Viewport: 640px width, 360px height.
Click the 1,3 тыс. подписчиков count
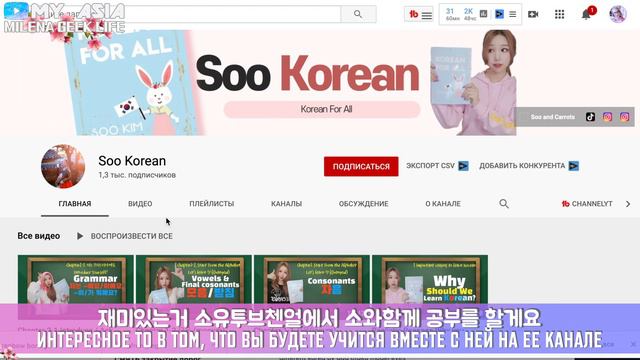point(137,175)
